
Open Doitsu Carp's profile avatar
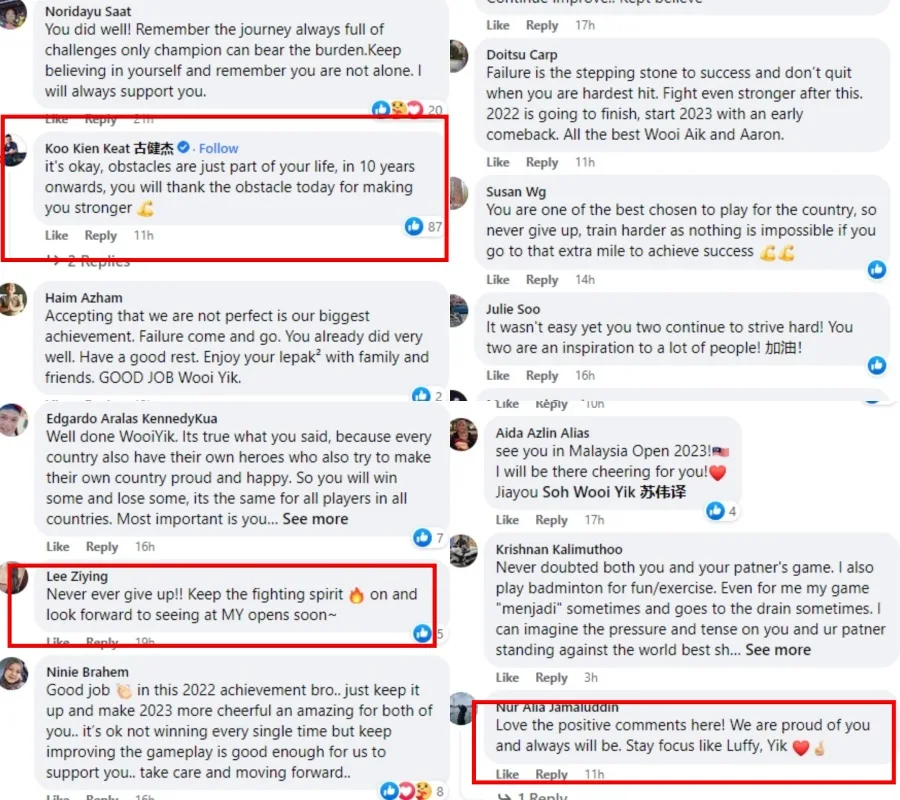(x=457, y=55)
